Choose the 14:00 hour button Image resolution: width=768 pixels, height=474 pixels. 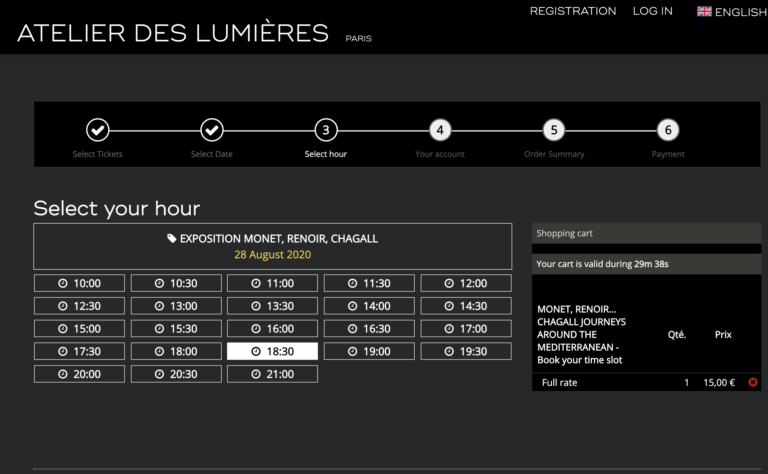pos(369,306)
